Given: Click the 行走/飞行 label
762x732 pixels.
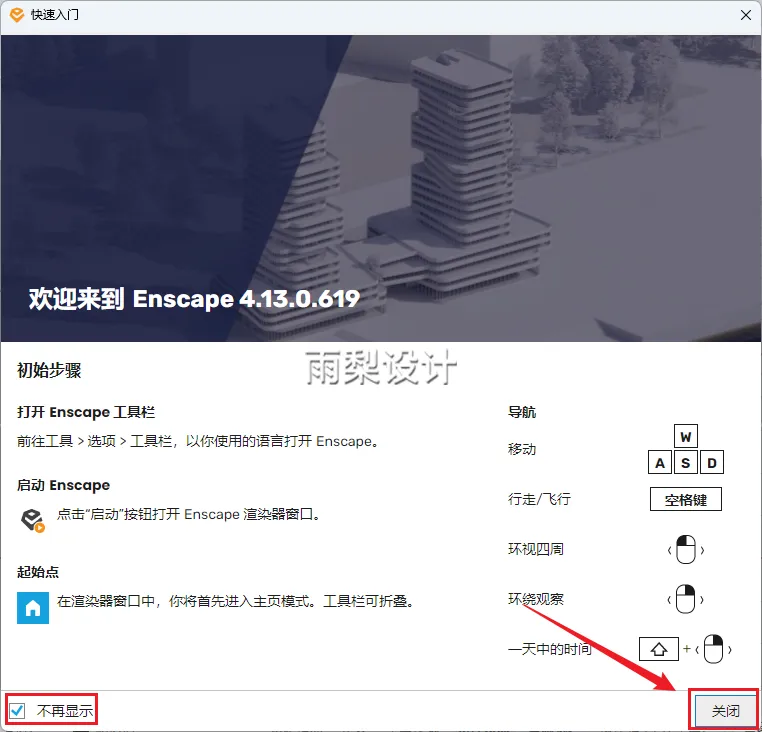Looking at the screenshot, I should (539, 499).
